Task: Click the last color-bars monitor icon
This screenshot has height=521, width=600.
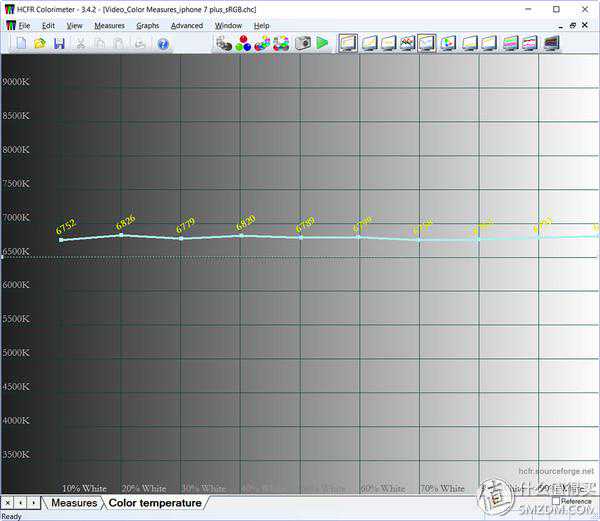Action: (551, 43)
